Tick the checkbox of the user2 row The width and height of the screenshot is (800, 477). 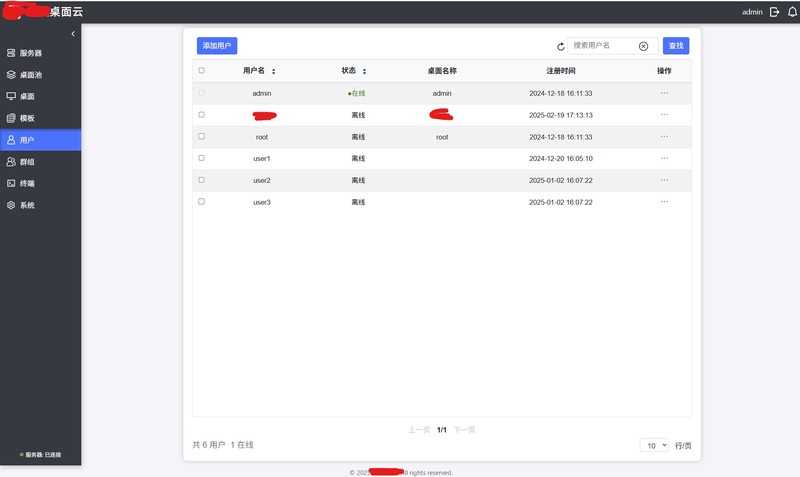coord(202,180)
